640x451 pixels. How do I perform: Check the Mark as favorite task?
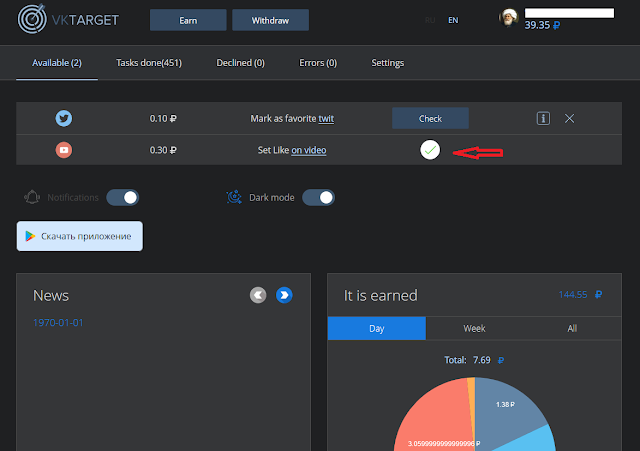pyautogui.click(x=430, y=118)
